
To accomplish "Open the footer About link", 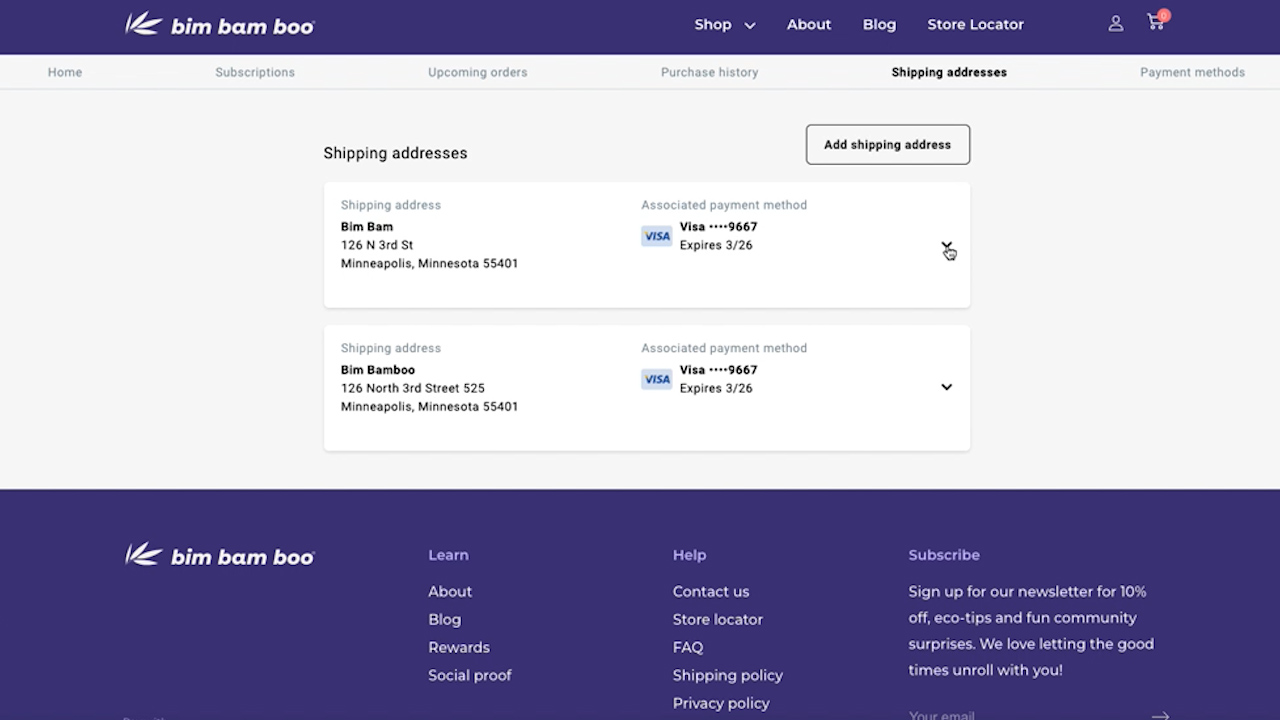I will (450, 591).
